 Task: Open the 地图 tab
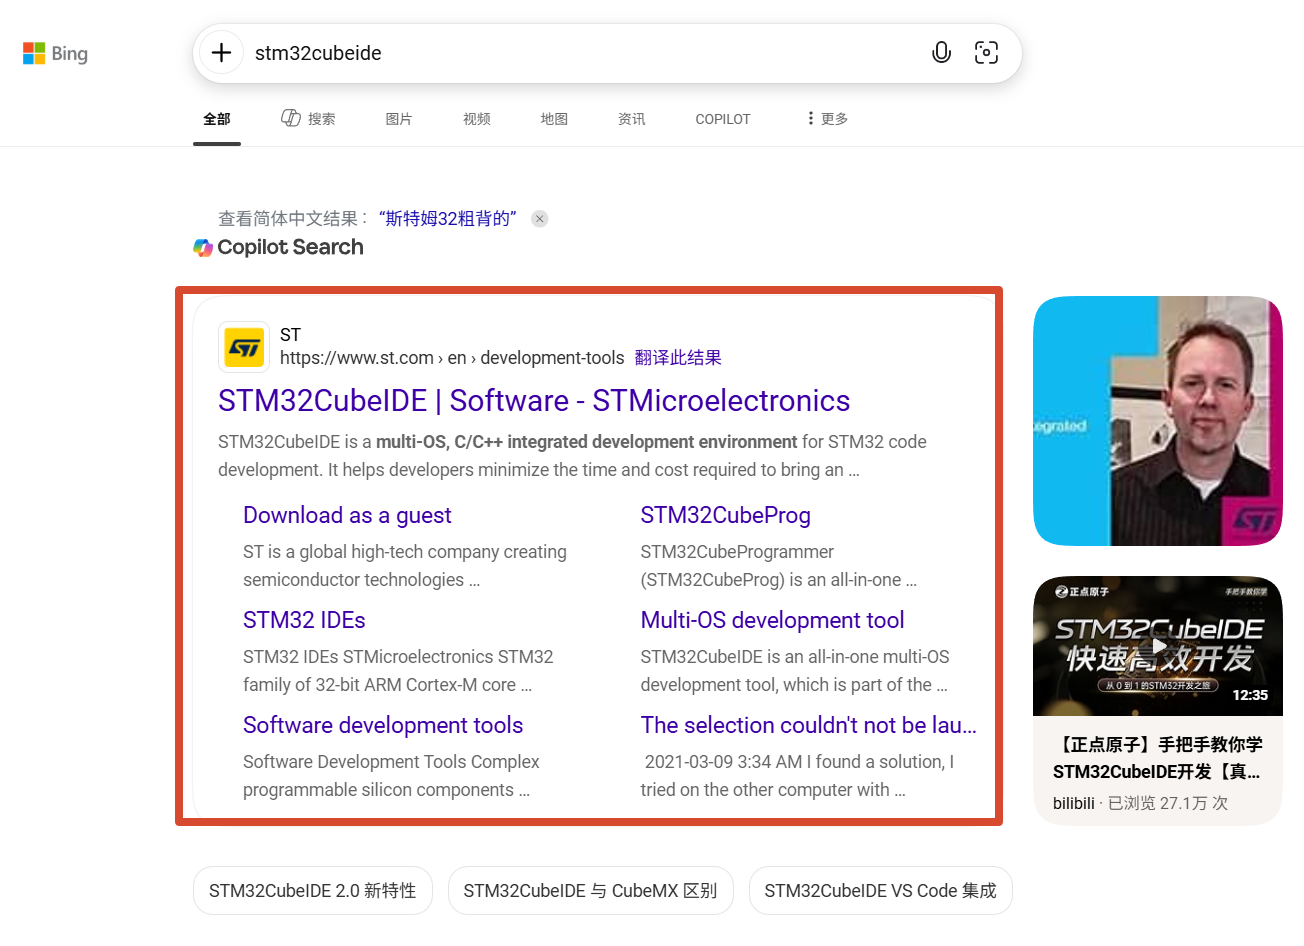pyautogui.click(x=554, y=119)
